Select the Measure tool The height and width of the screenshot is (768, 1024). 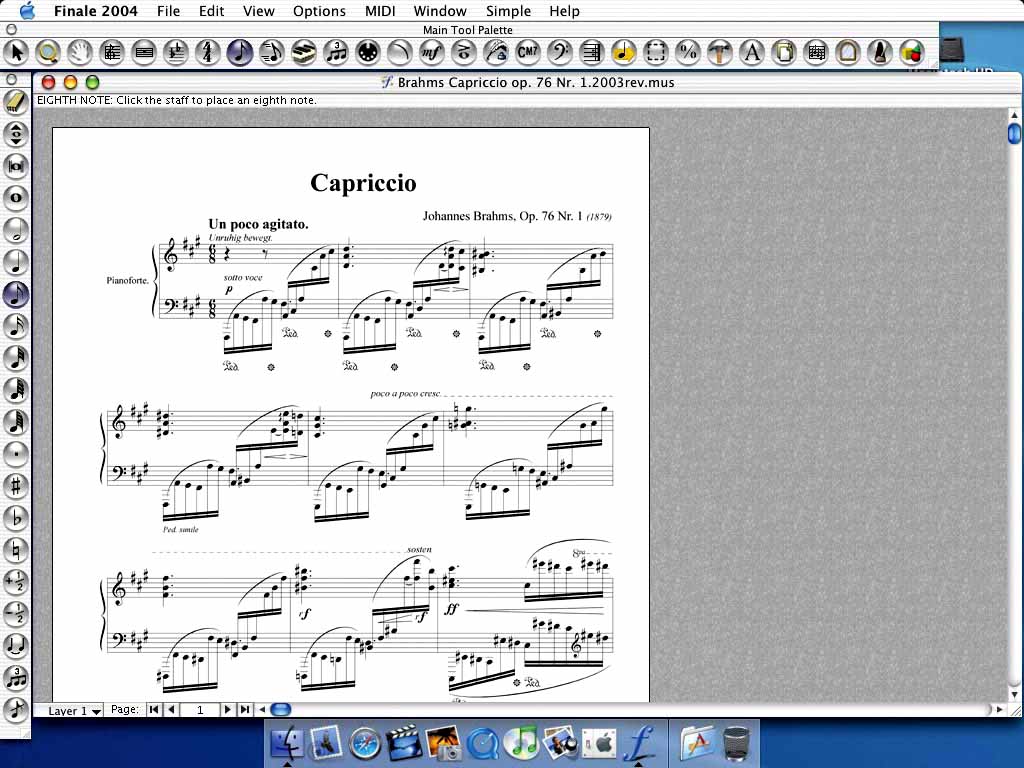pos(144,52)
